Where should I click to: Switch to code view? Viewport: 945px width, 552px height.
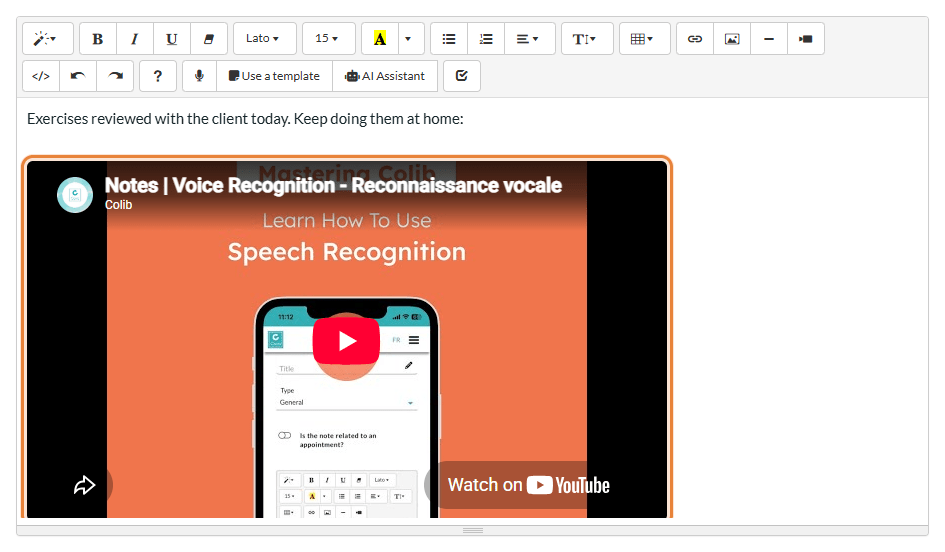pos(41,76)
